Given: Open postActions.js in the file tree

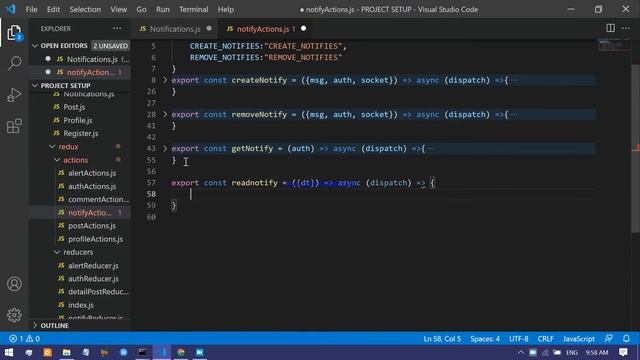Looking at the screenshot, I should 92,226.
